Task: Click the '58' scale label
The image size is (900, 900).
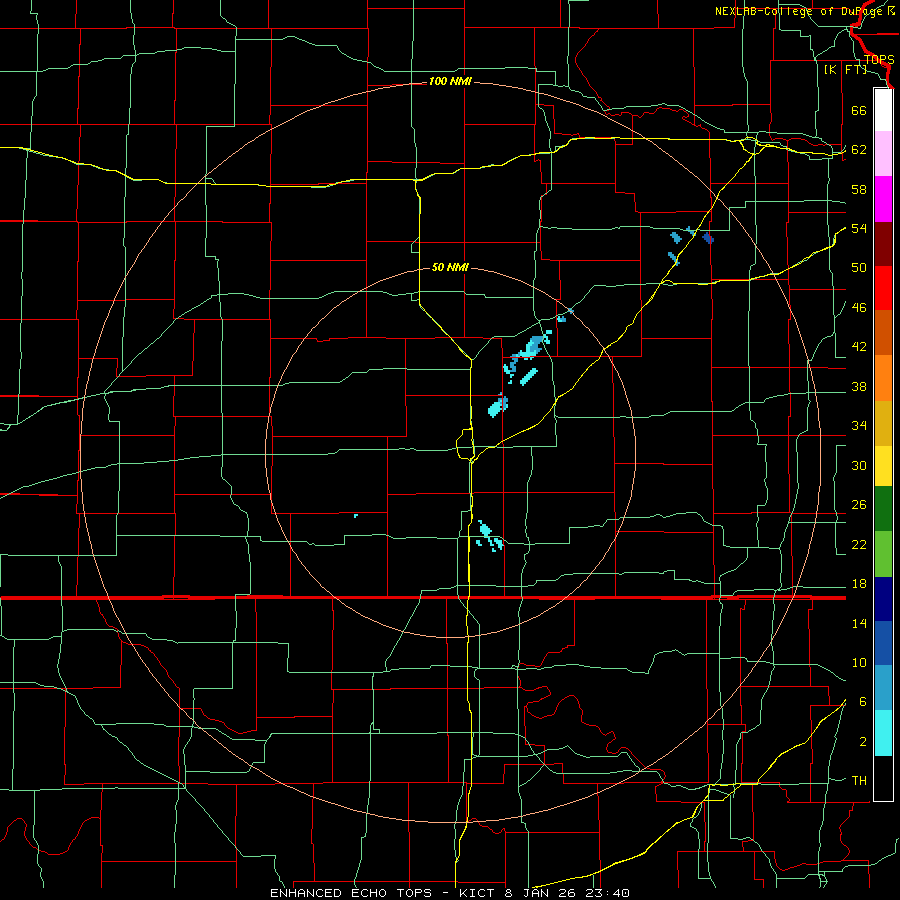Action: [859, 189]
